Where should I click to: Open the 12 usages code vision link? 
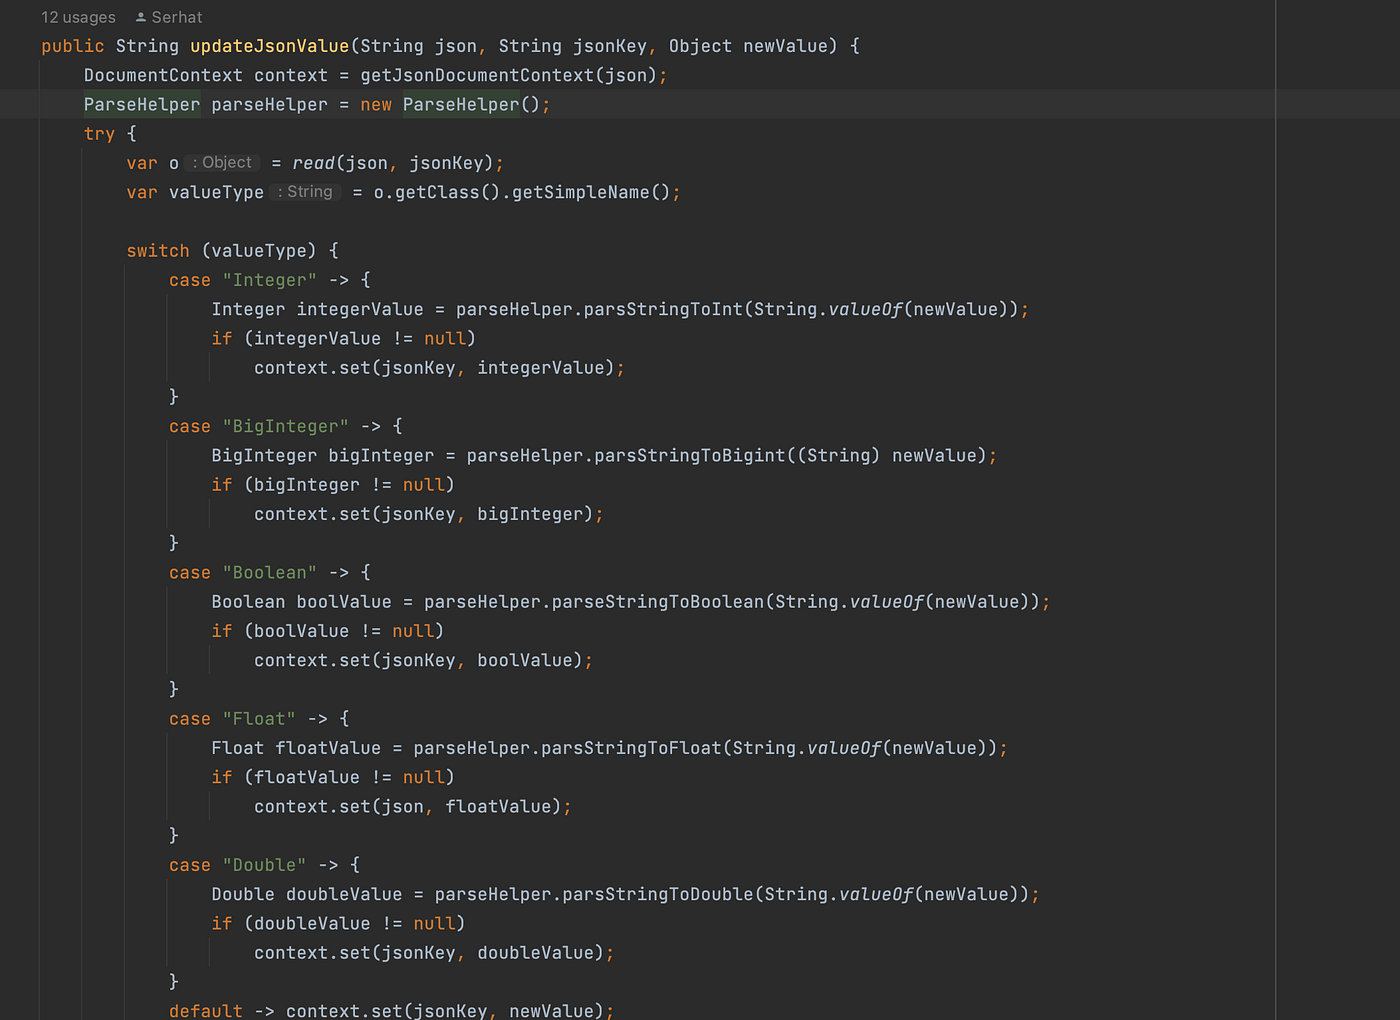[77, 16]
